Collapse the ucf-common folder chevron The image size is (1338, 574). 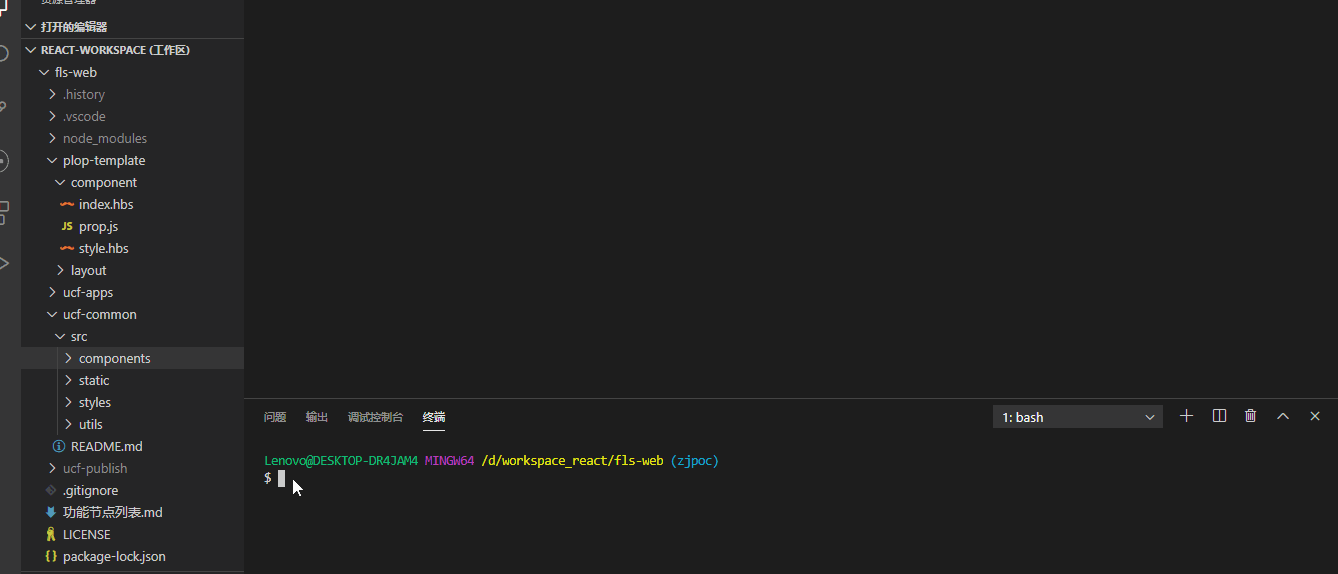point(52,314)
